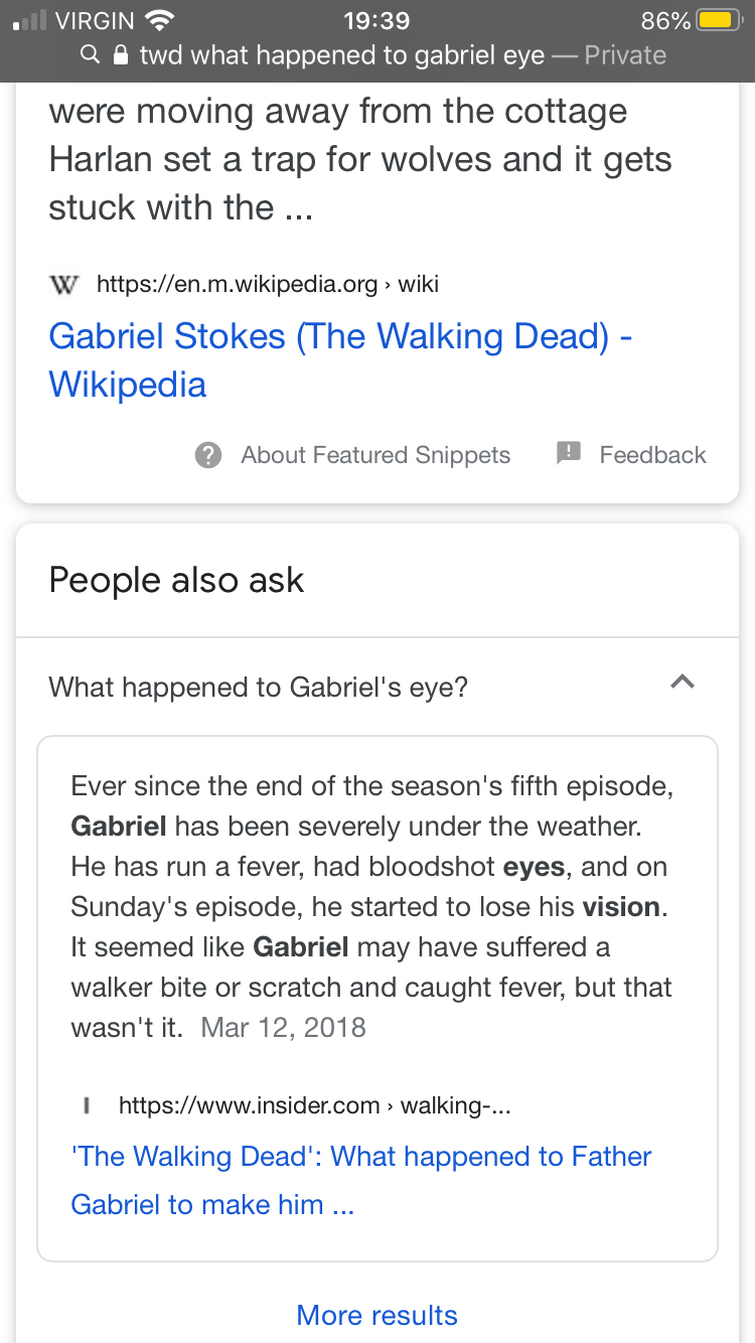The width and height of the screenshot is (755, 1343).
Task: Click the question mark help icon
Action: (x=208, y=455)
